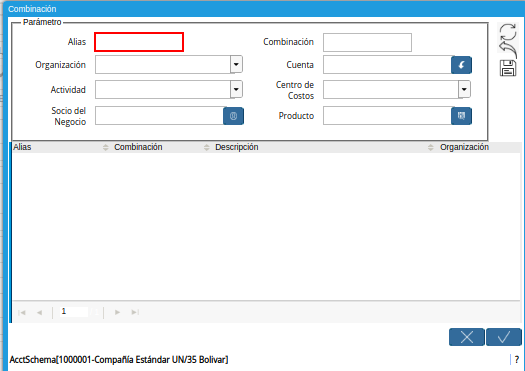This screenshot has height=371, width=525.
Task: Click the Organización combo box field
Action: pos(163,65)
